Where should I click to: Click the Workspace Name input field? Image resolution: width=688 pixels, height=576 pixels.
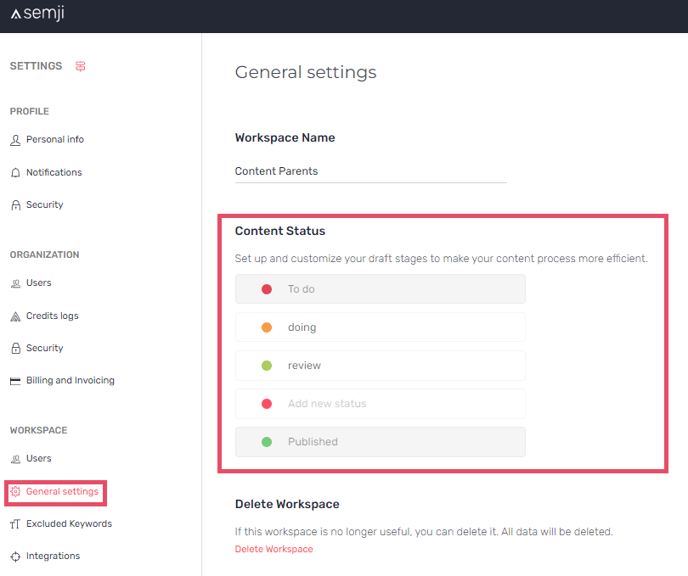(x=371, y=172)
